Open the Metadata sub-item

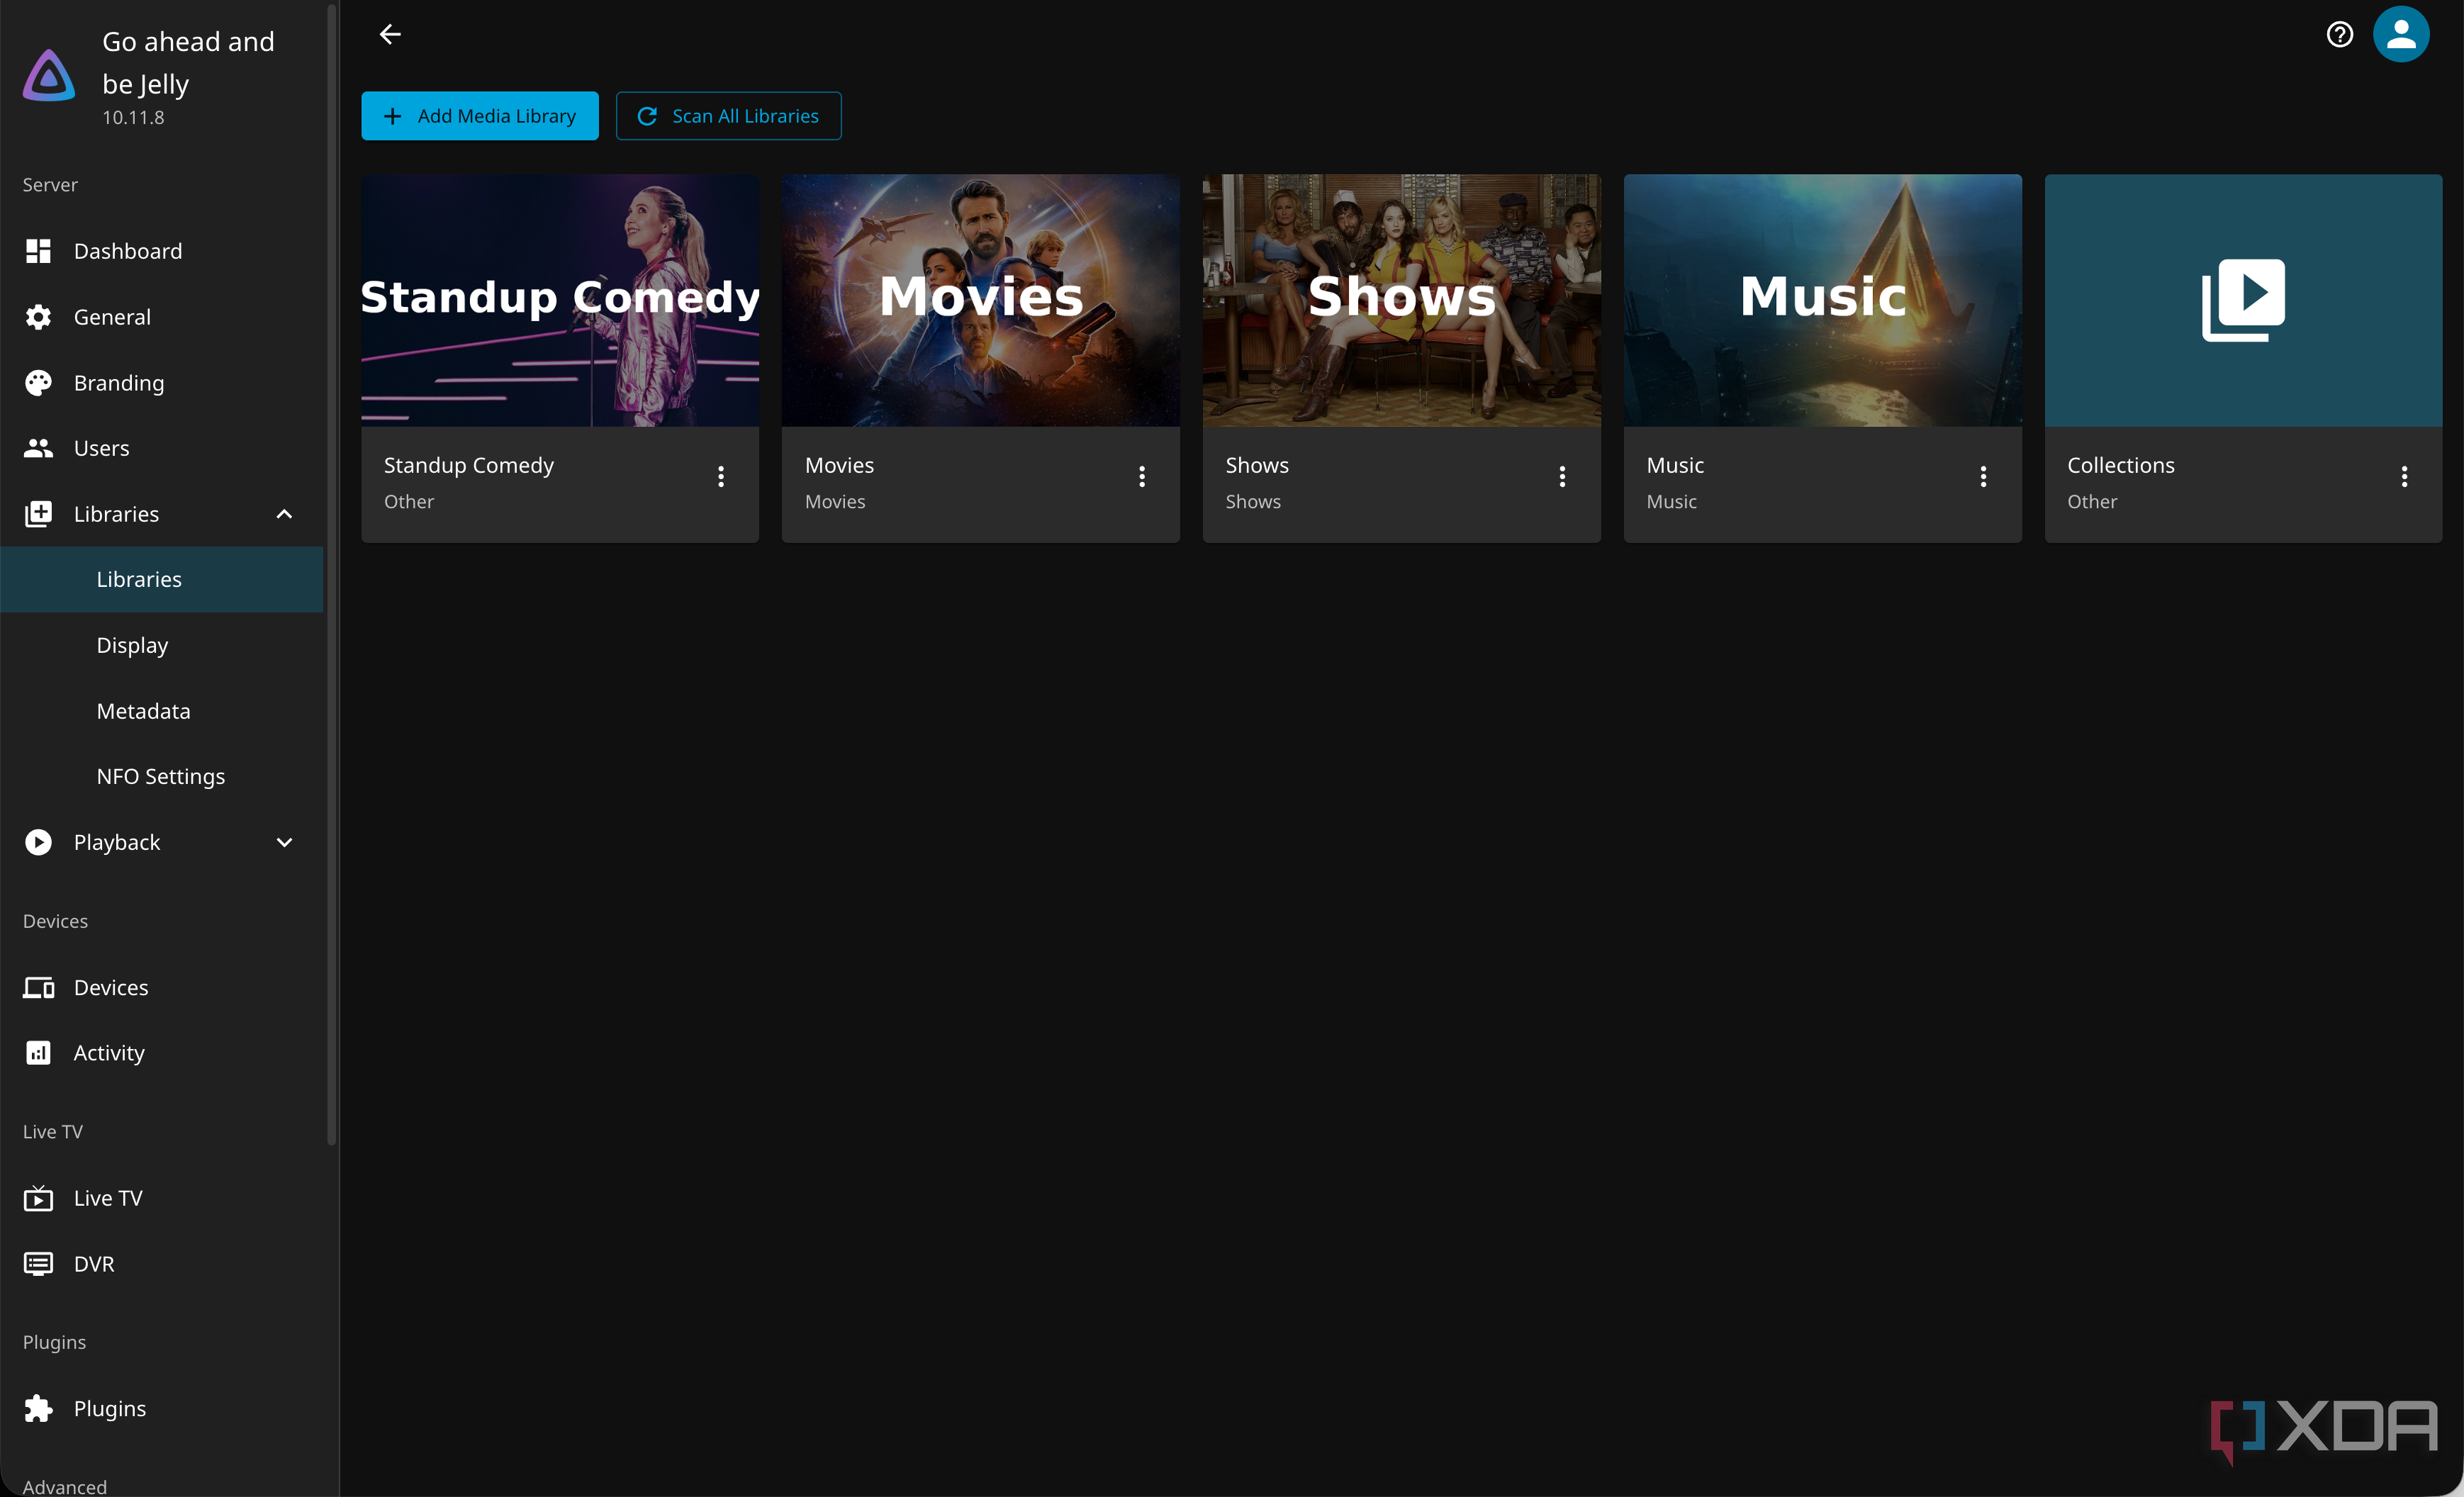pos(162,711)
